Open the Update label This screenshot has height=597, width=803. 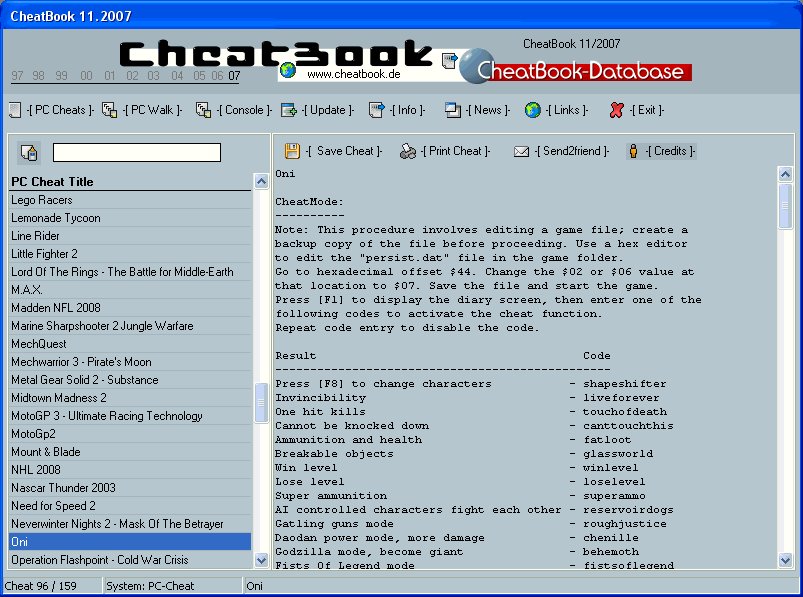coord(328,110)
